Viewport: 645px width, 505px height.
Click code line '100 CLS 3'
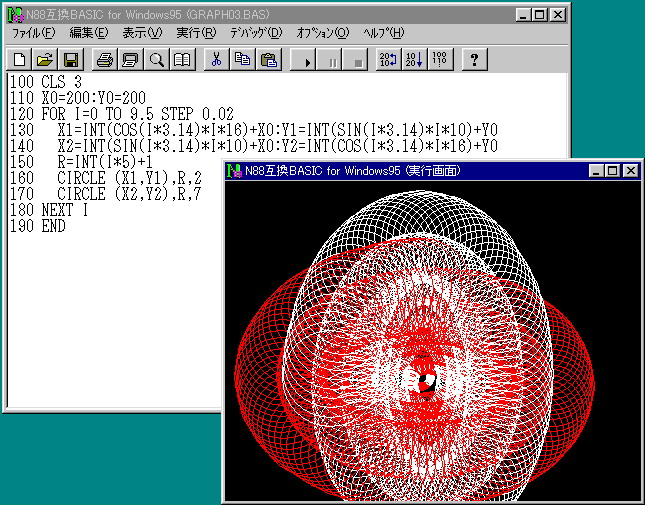pos(46,82)
